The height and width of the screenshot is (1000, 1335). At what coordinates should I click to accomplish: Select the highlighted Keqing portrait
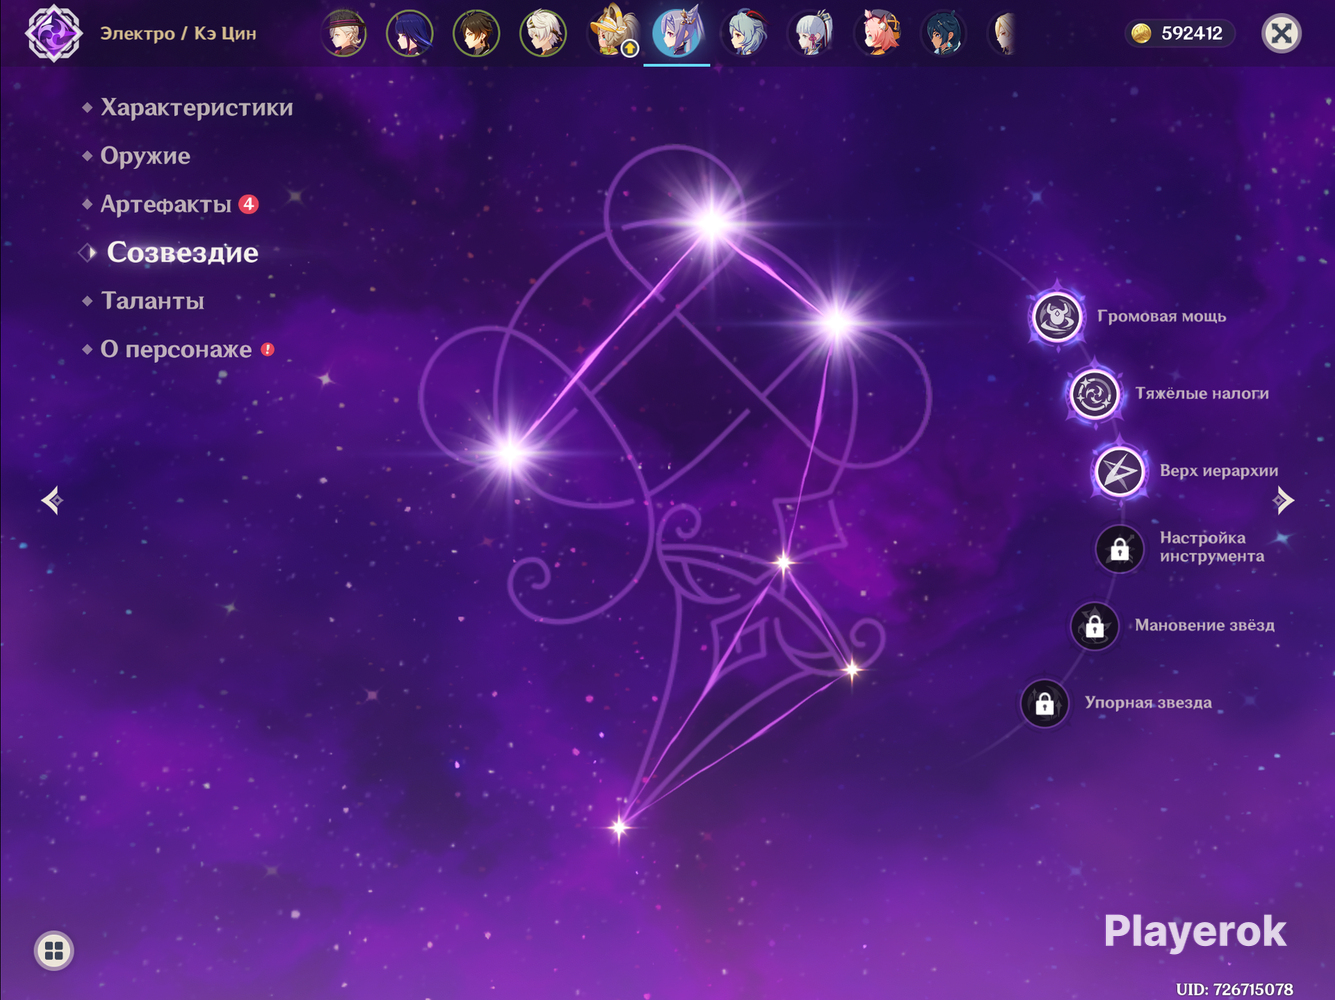pyautogui.click(x=677, y=31)
